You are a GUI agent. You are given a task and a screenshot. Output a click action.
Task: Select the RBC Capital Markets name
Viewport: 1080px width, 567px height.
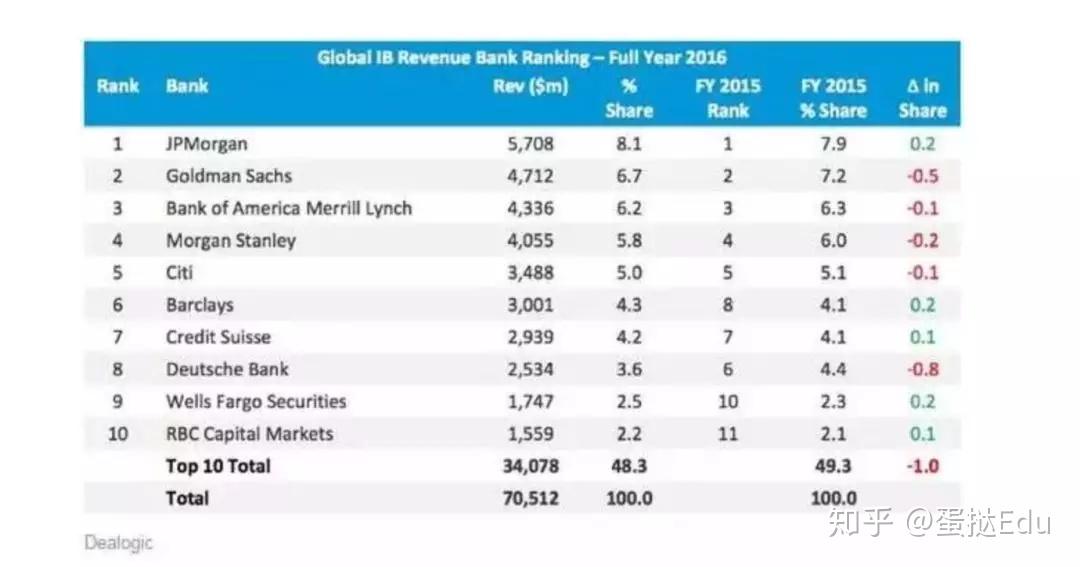(249, 434)
